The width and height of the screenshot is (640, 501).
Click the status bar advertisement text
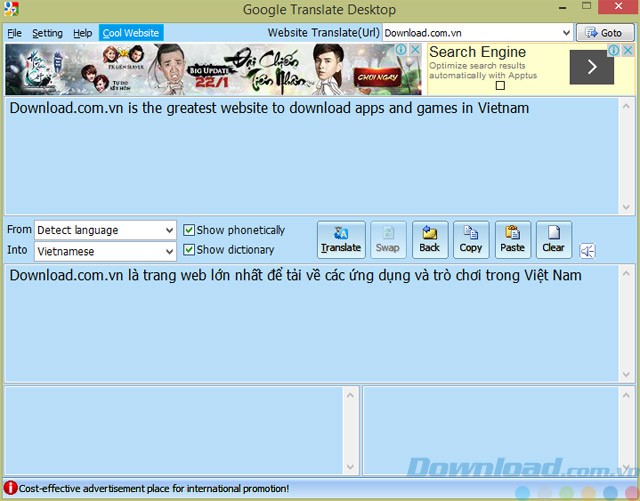(x=154, y=488)
